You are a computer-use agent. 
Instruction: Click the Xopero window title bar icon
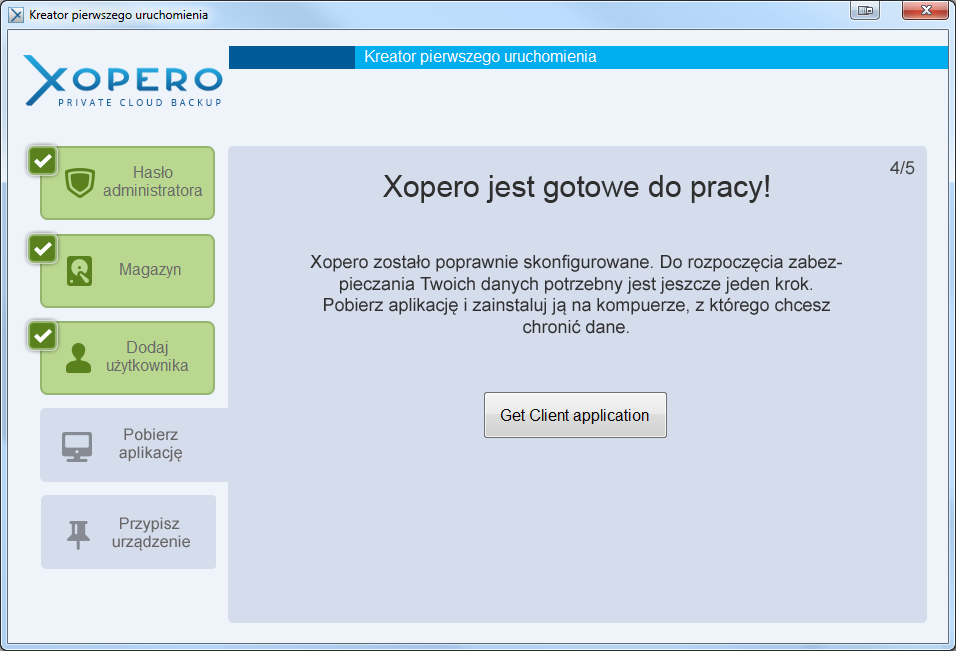[x=16, y=15]
